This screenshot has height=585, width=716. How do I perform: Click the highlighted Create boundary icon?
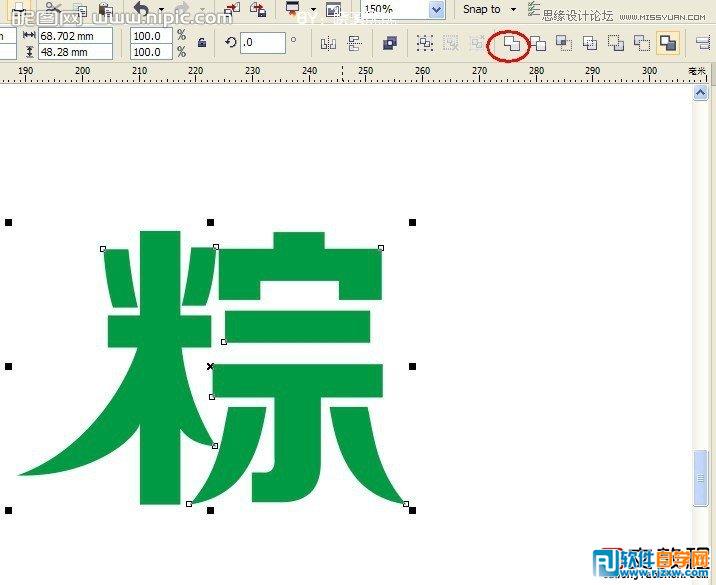(668, 43)
